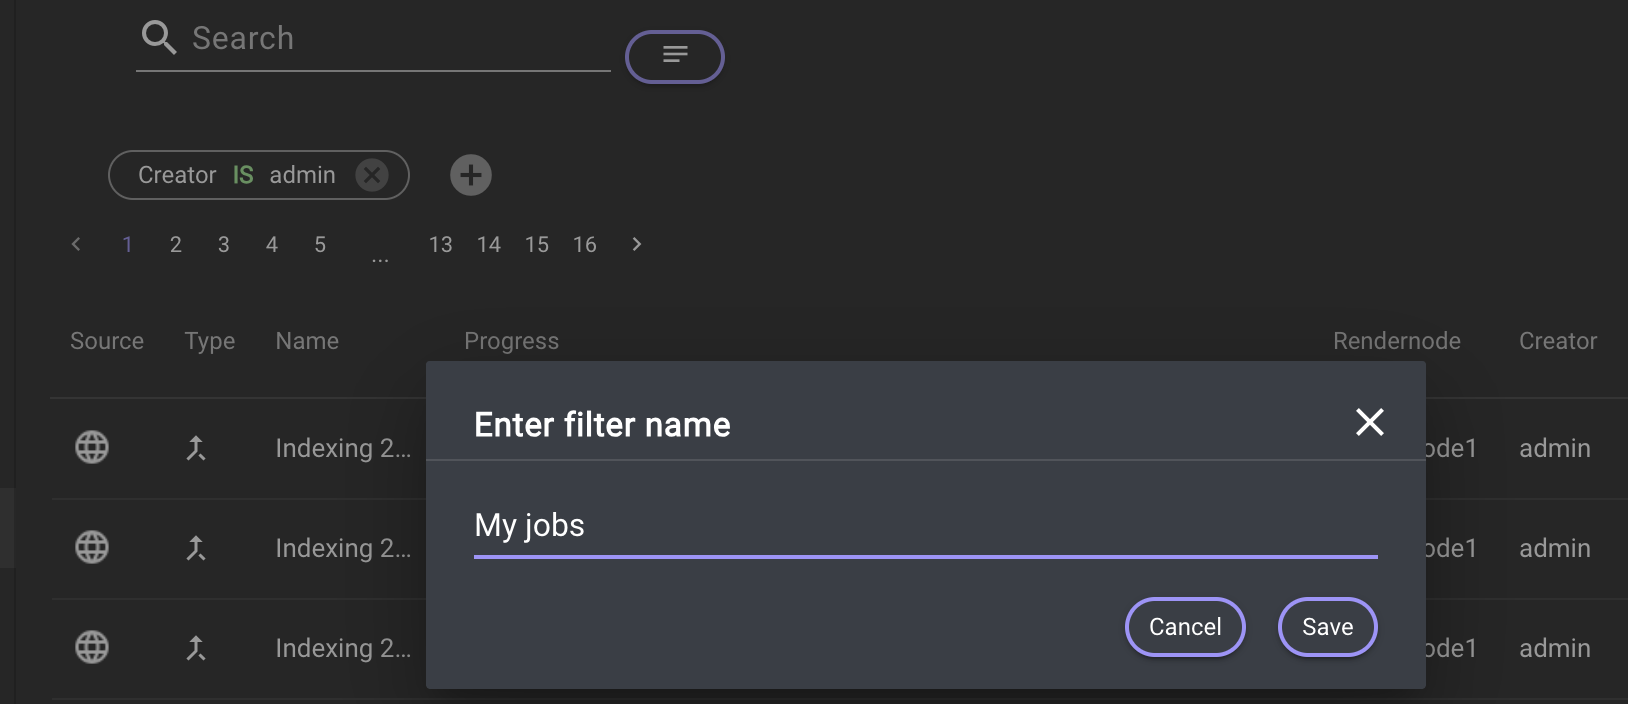Click the IS operator in filter chip
Image resolution: width=1628 pixels, height=704 pixels.
tap(243, 175)
